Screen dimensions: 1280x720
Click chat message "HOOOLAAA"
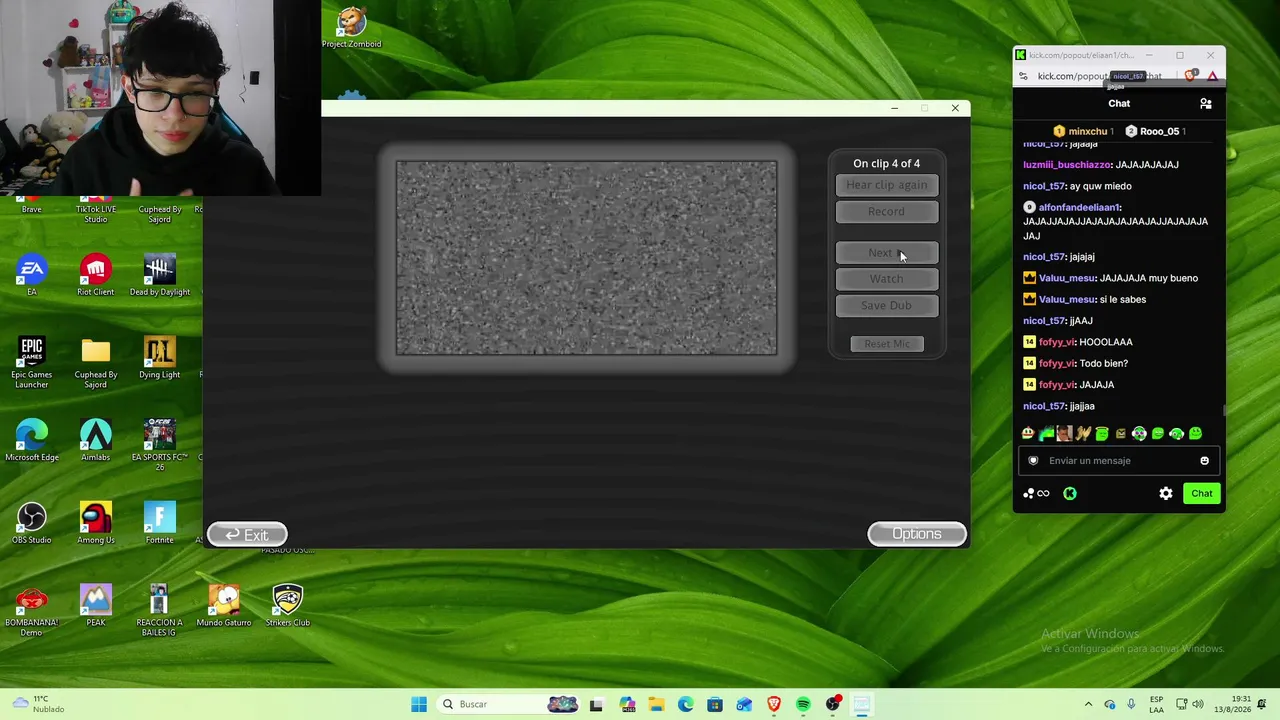click(x=1106, y=342)
